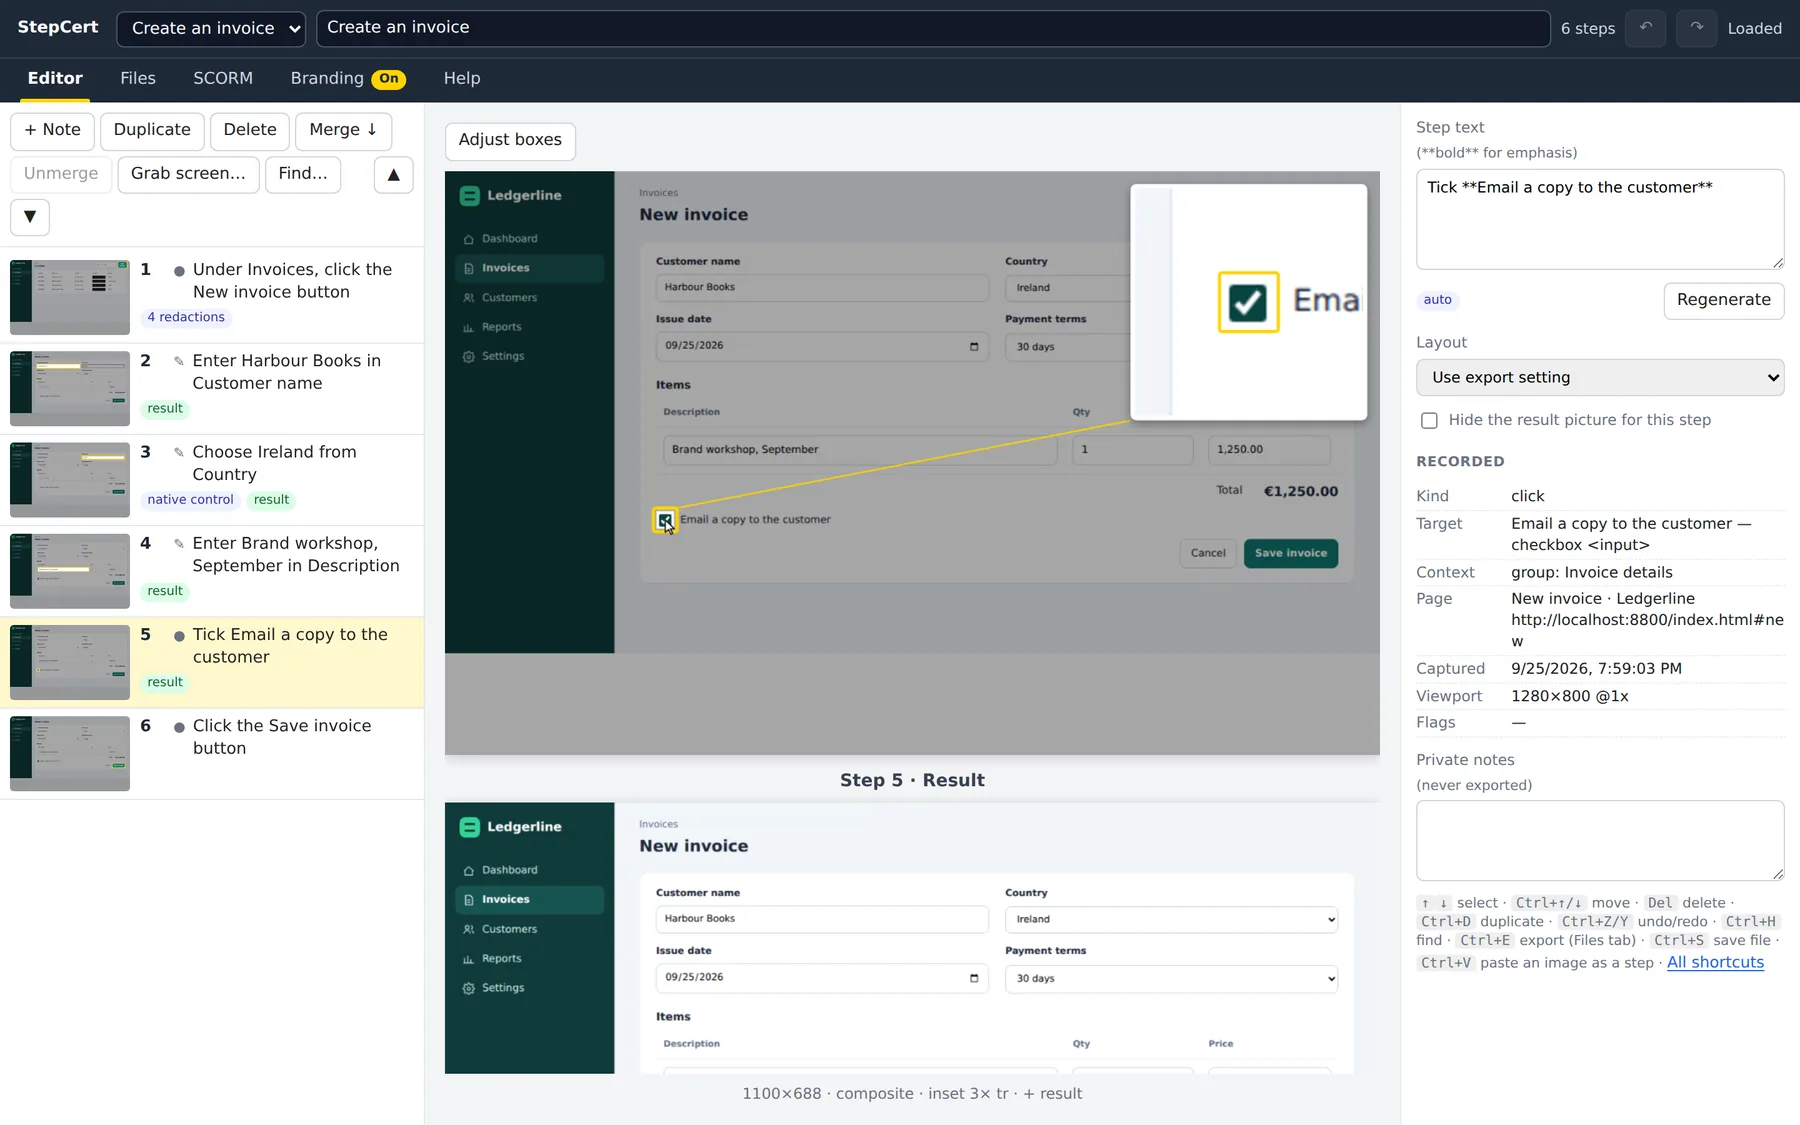The height and width of the screenshot is (1125, 1800).
Task: Click the Dashboard icon in the result image
Action: pyautogui.click(x=468, y=870)
